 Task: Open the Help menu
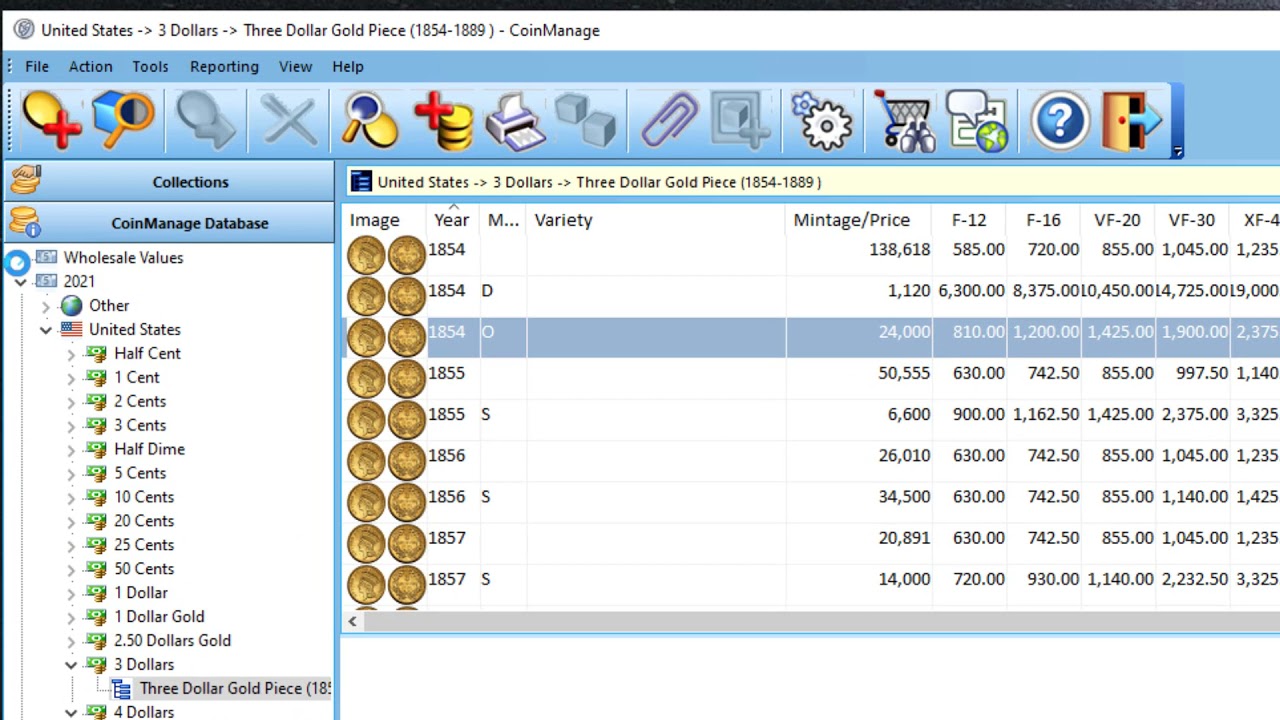348,66
